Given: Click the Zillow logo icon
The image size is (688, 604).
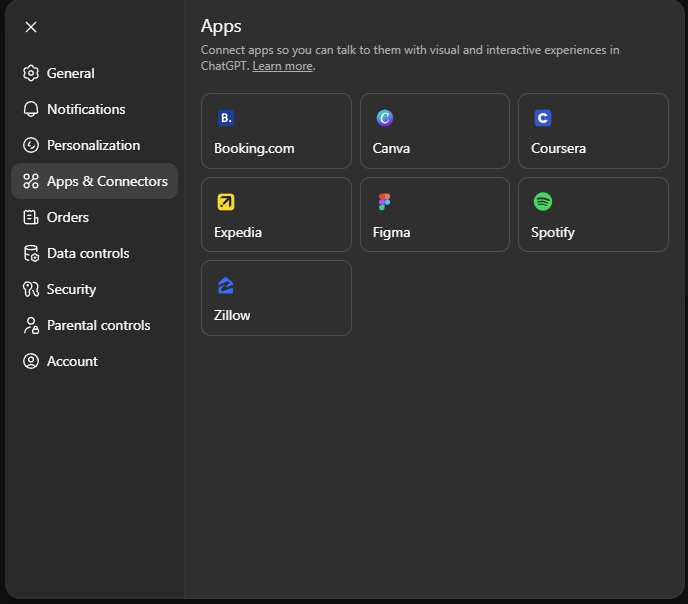Looking at the screenshot, I should click(x=226, y=285).
